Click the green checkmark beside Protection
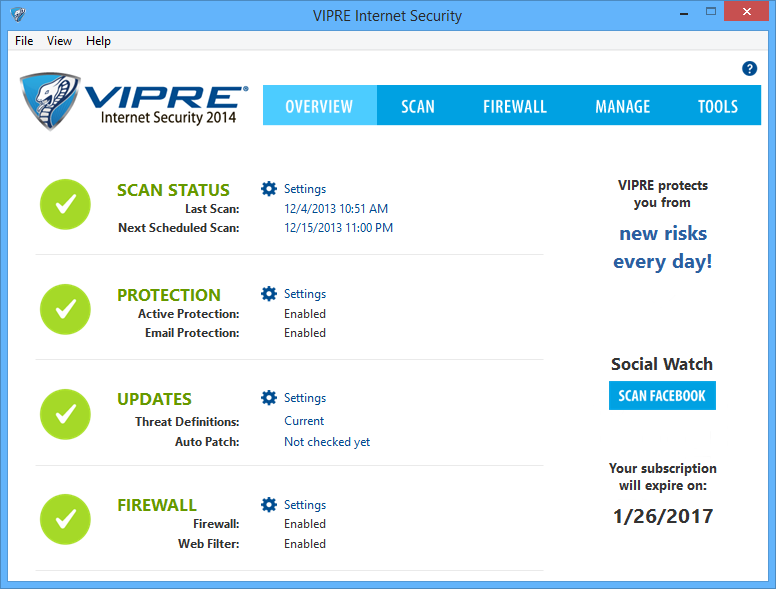776x589 pixels. [65, 309]
